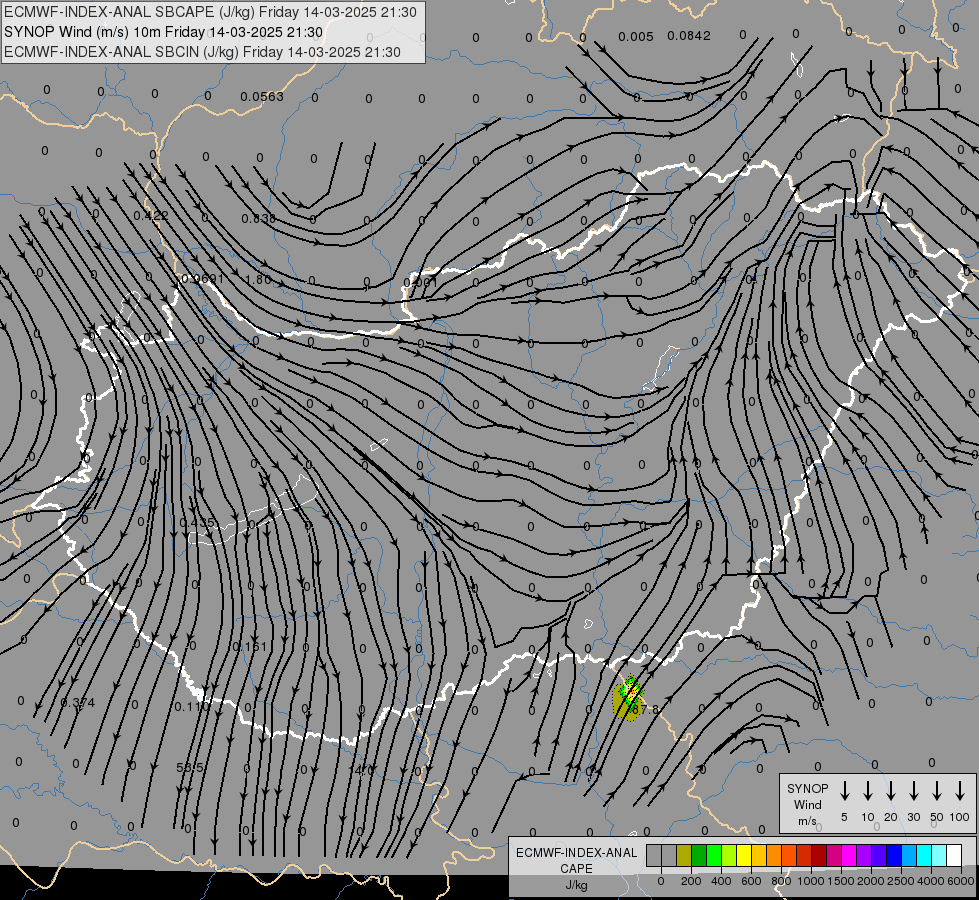
Task: Click the SBCAPE title line in header
Action: (x=210, y=12)
